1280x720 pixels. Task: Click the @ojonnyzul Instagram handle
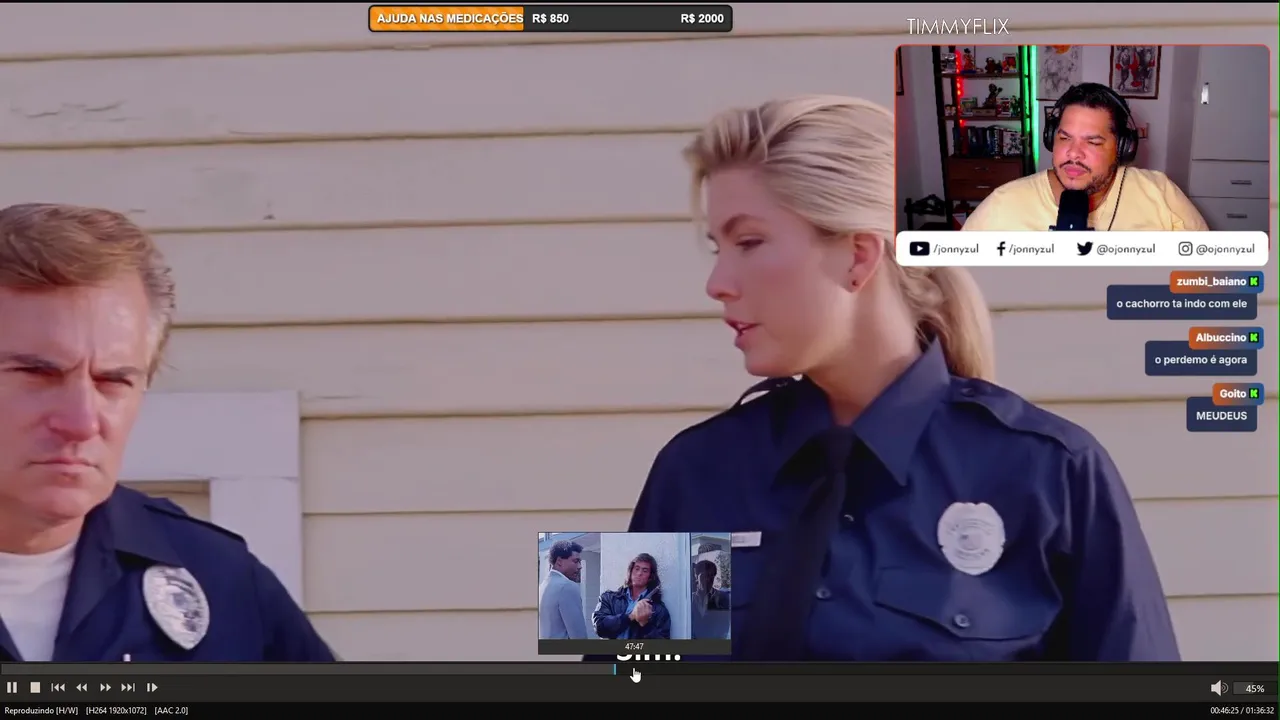point(1225,249)
